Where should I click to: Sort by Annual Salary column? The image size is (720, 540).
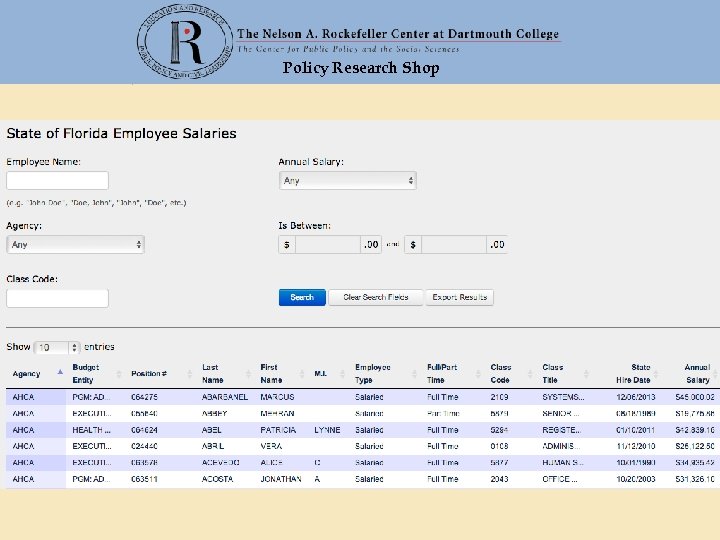(697, 374)
